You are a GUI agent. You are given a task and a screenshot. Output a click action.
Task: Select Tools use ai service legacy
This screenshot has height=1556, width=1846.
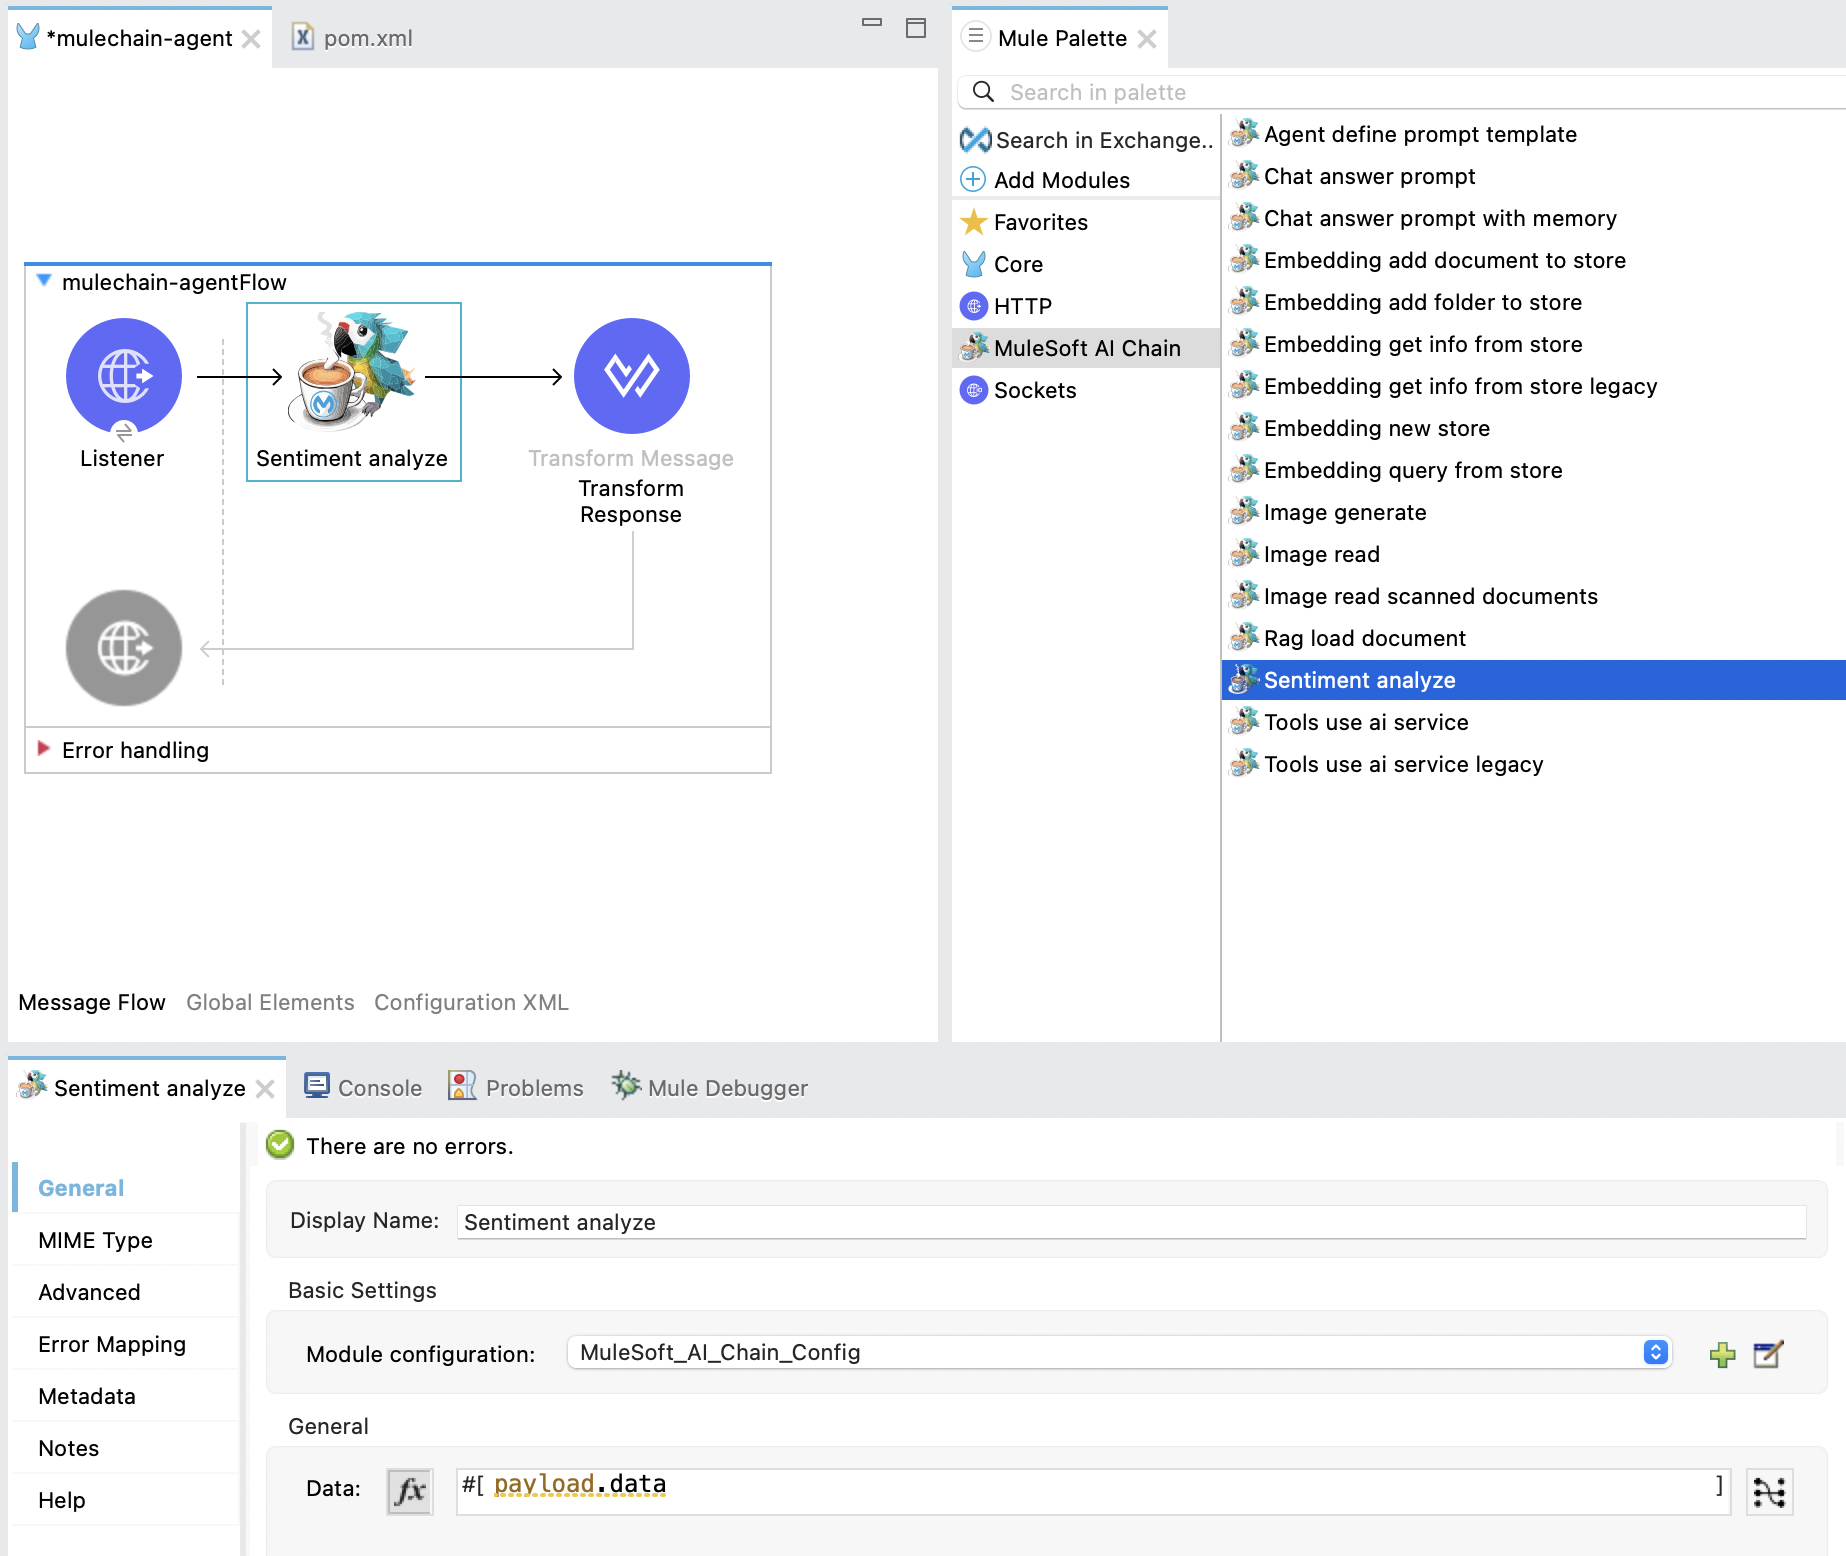point(1387,764)
